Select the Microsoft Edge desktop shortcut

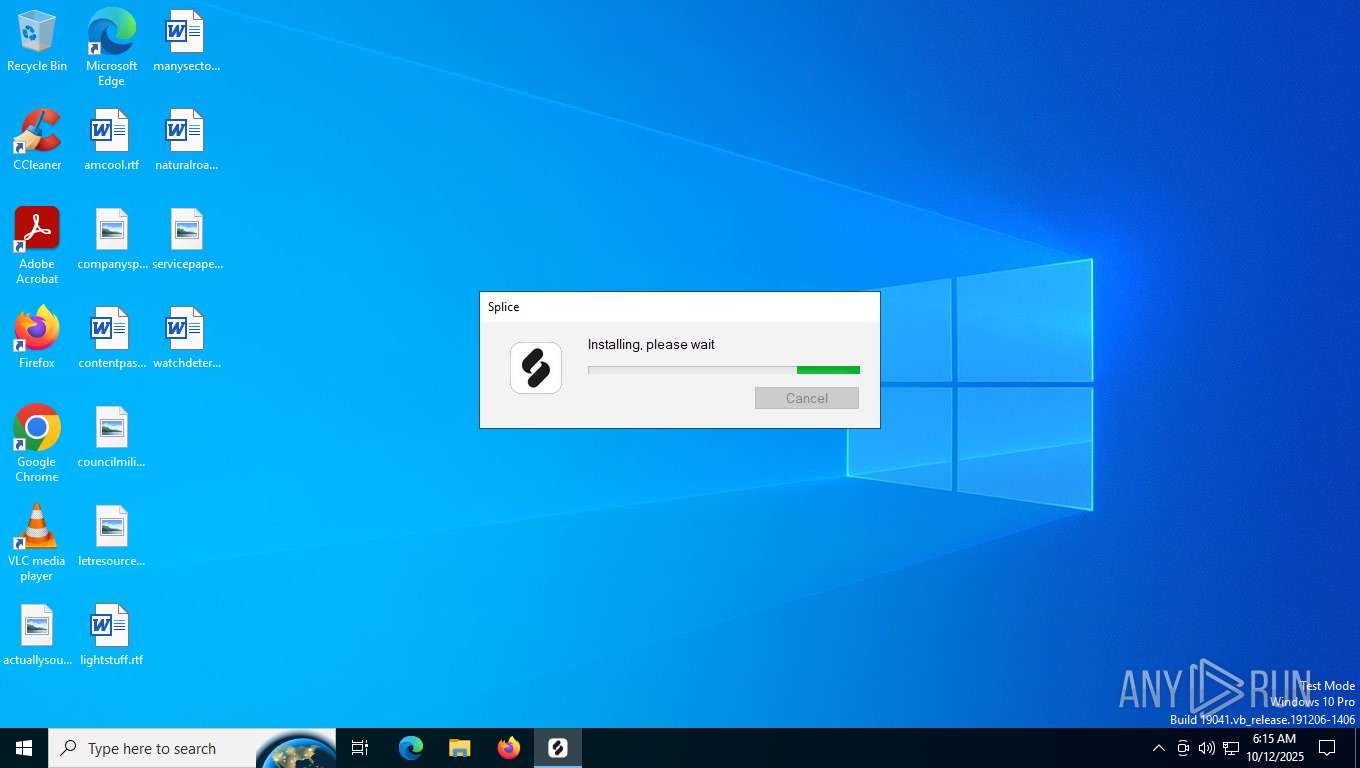pyautogui.click(x=111, y=47)
